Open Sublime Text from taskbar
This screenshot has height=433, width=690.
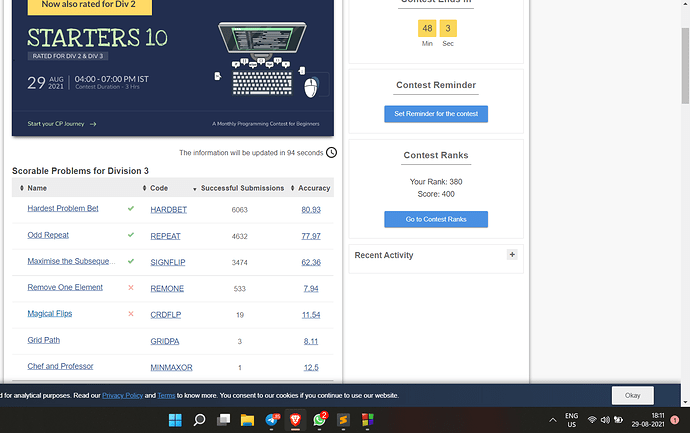coord(343,420)
